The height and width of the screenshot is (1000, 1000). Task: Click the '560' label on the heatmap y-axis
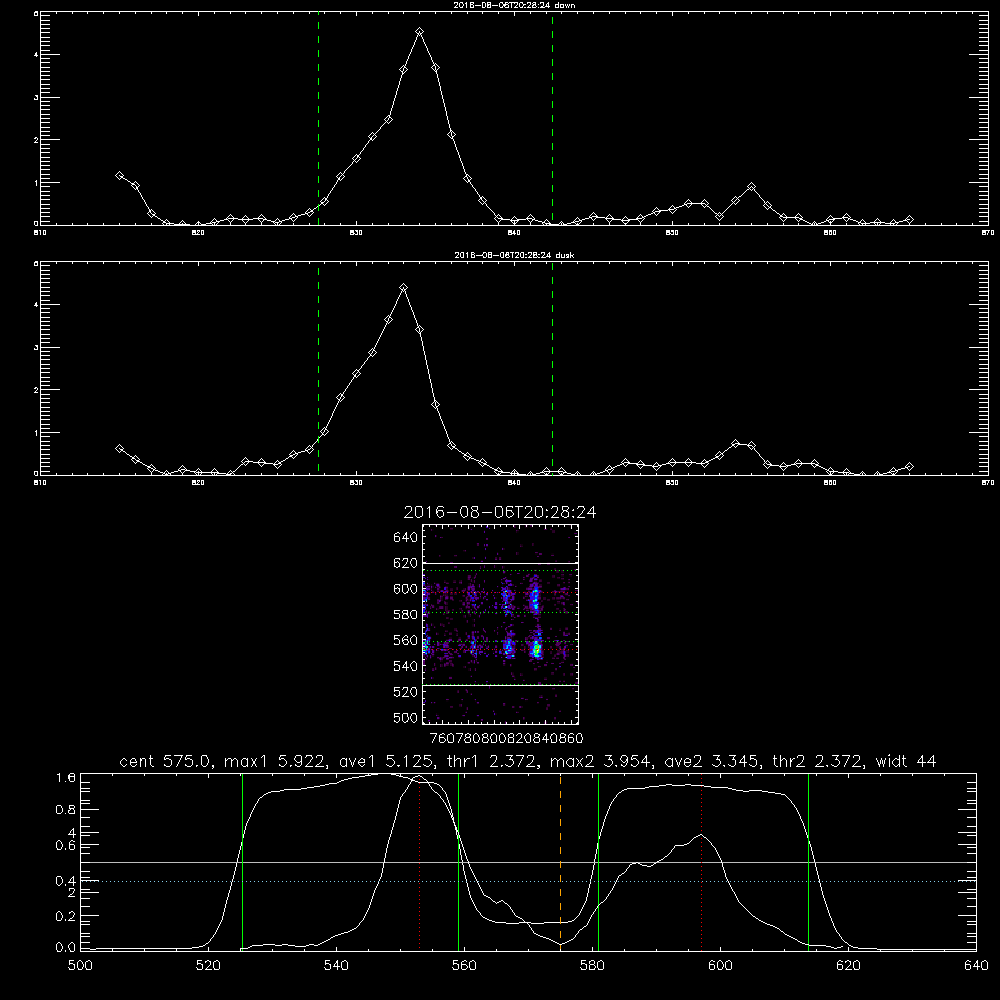[406, 641]
